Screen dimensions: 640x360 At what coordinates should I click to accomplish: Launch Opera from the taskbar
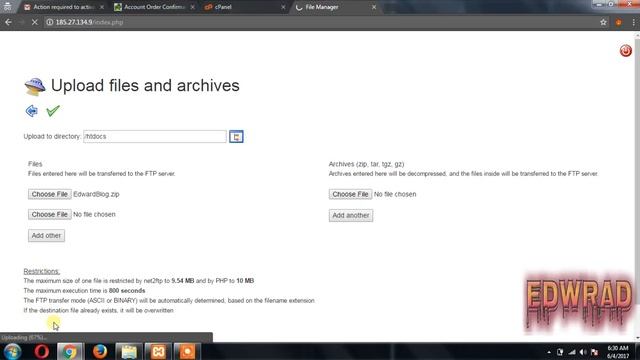[x=41, y=351]
